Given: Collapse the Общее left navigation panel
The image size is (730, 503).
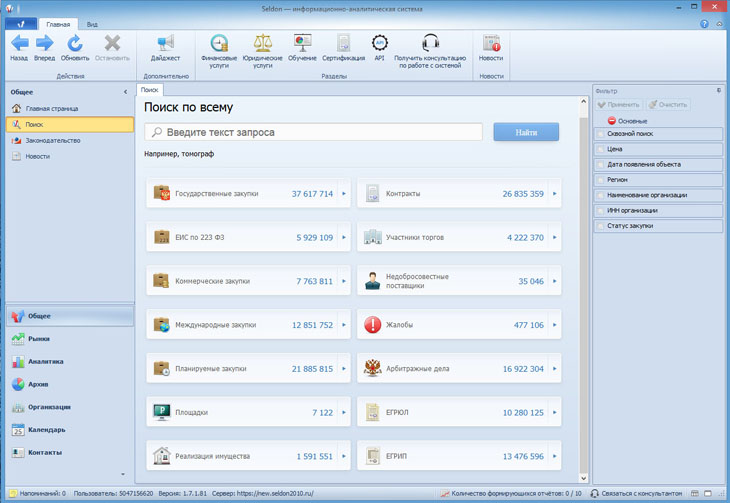Looking at the screenshot, I should tap(125, 92).
